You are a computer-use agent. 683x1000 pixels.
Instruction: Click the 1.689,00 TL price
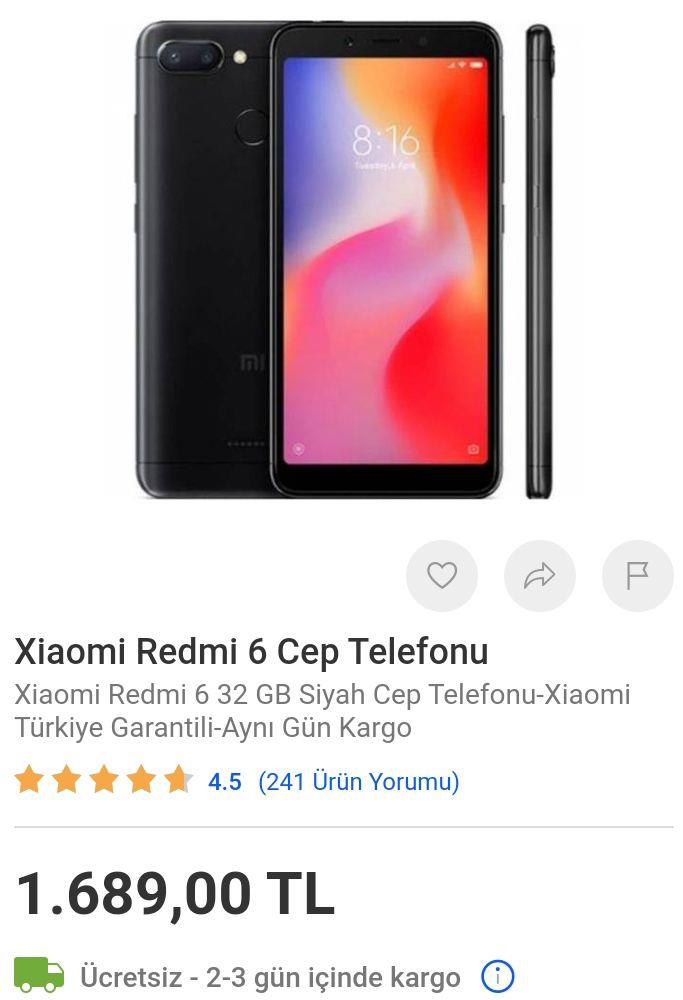(x=174, y=894)
